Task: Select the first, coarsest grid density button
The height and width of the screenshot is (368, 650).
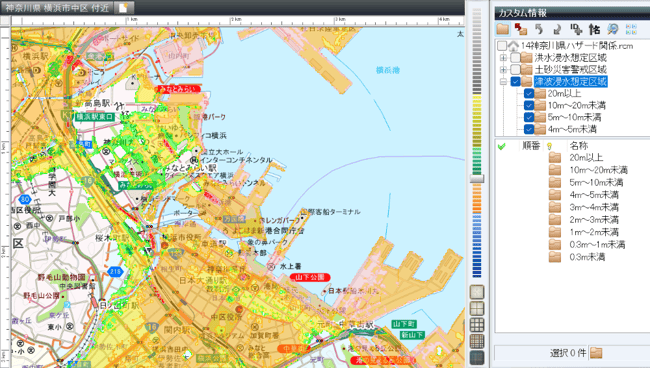Action: point(477,292)
